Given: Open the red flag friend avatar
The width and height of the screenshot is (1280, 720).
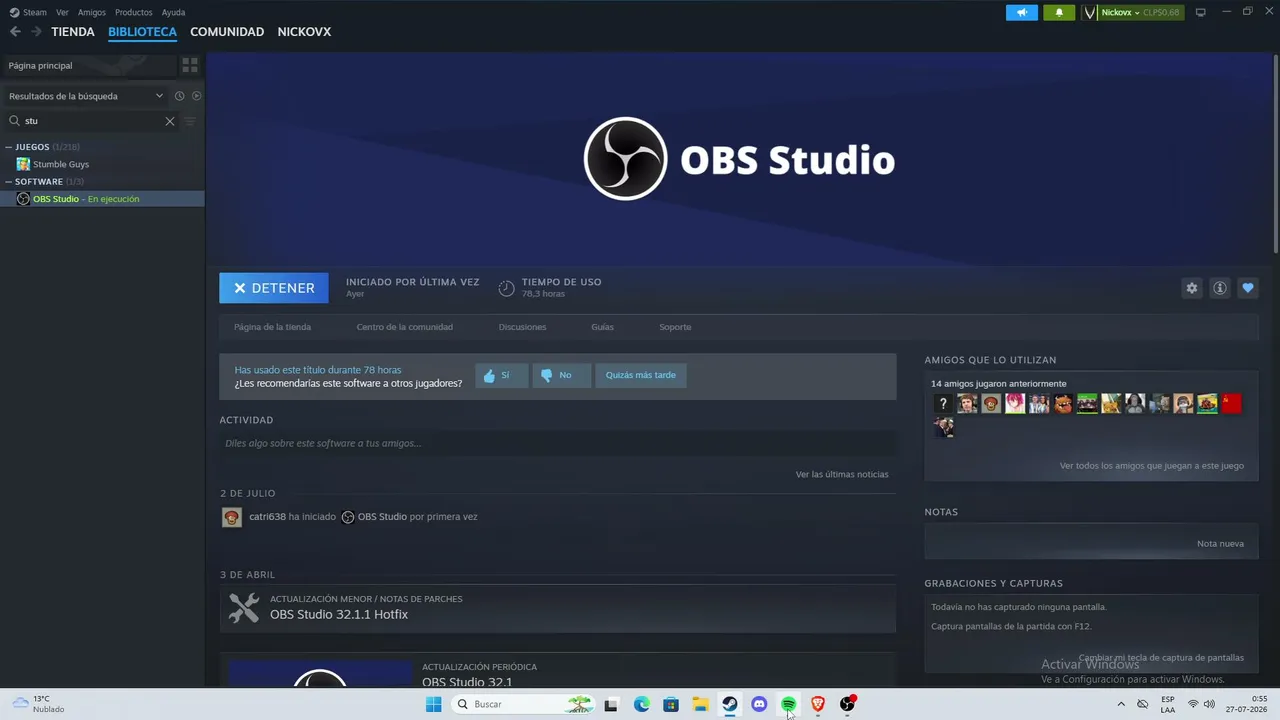Looking at the screenshot, I should point(1232,404).
